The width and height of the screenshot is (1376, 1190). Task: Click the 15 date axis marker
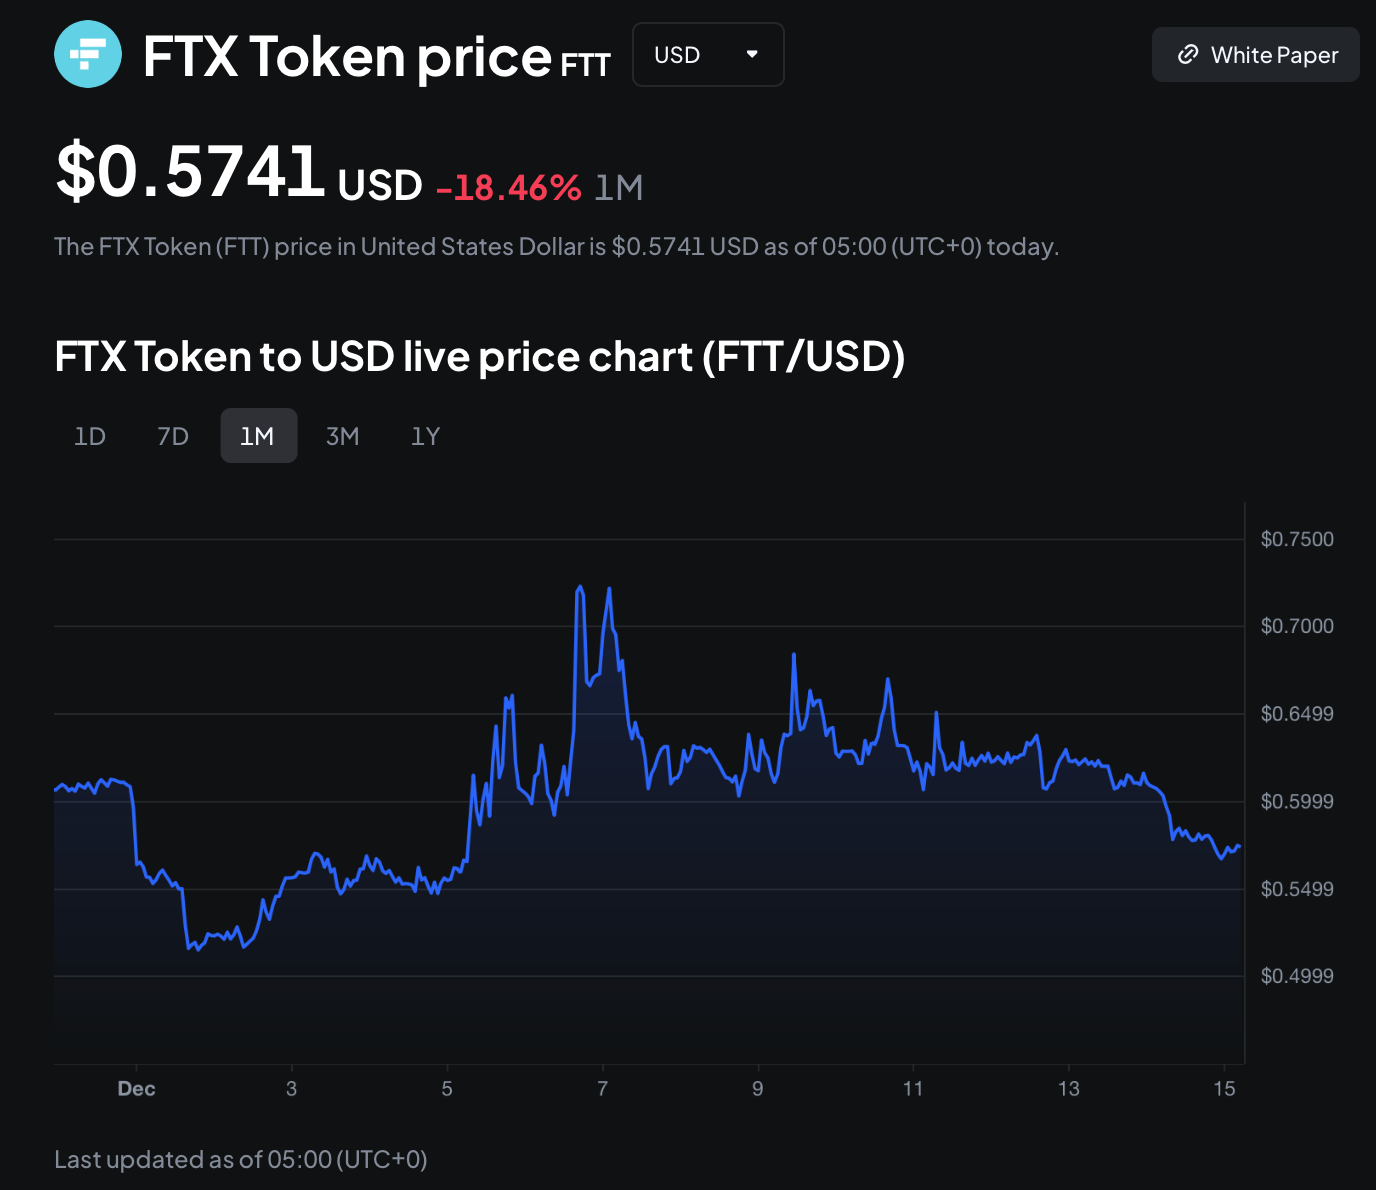point(1224,1089)
